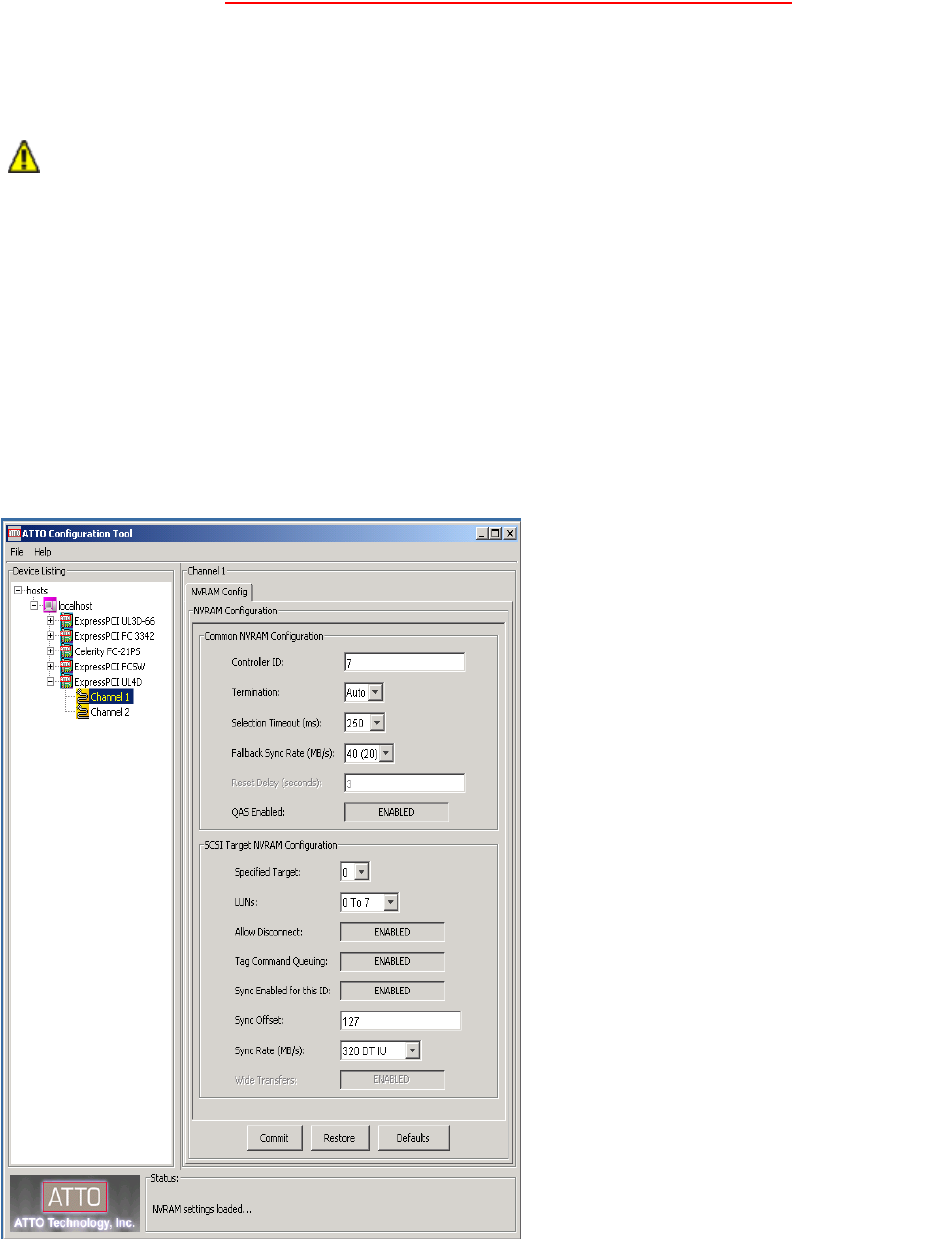The width and height of the screenshot is (936, 1239).
Task: Close the ATTO Configuration Tool window
Action: tap(510, 534)
